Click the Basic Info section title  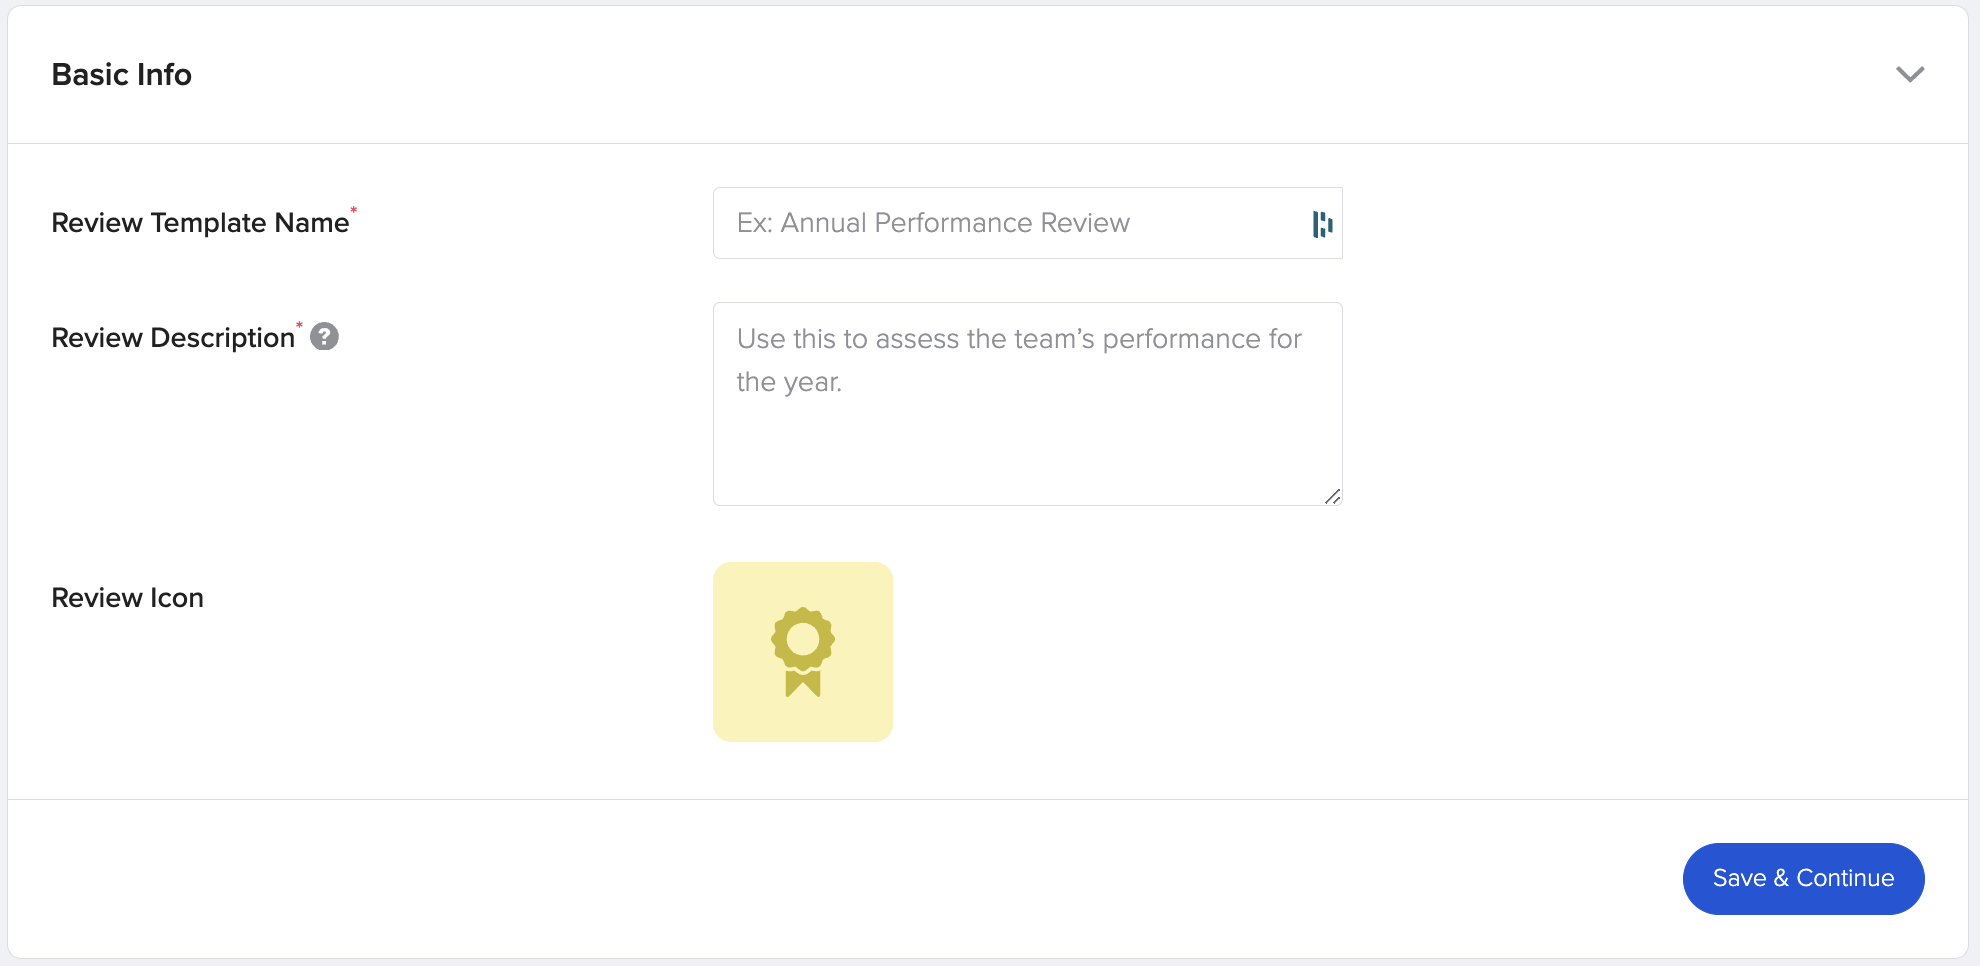pyautogui.click(x=121, y=74)
